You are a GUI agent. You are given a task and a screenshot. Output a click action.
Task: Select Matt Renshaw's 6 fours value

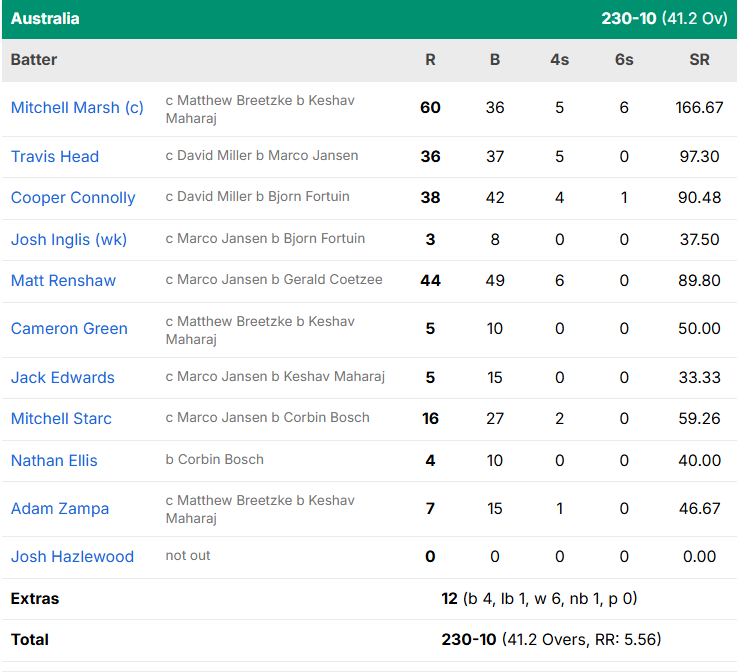[x=560, y=281]
